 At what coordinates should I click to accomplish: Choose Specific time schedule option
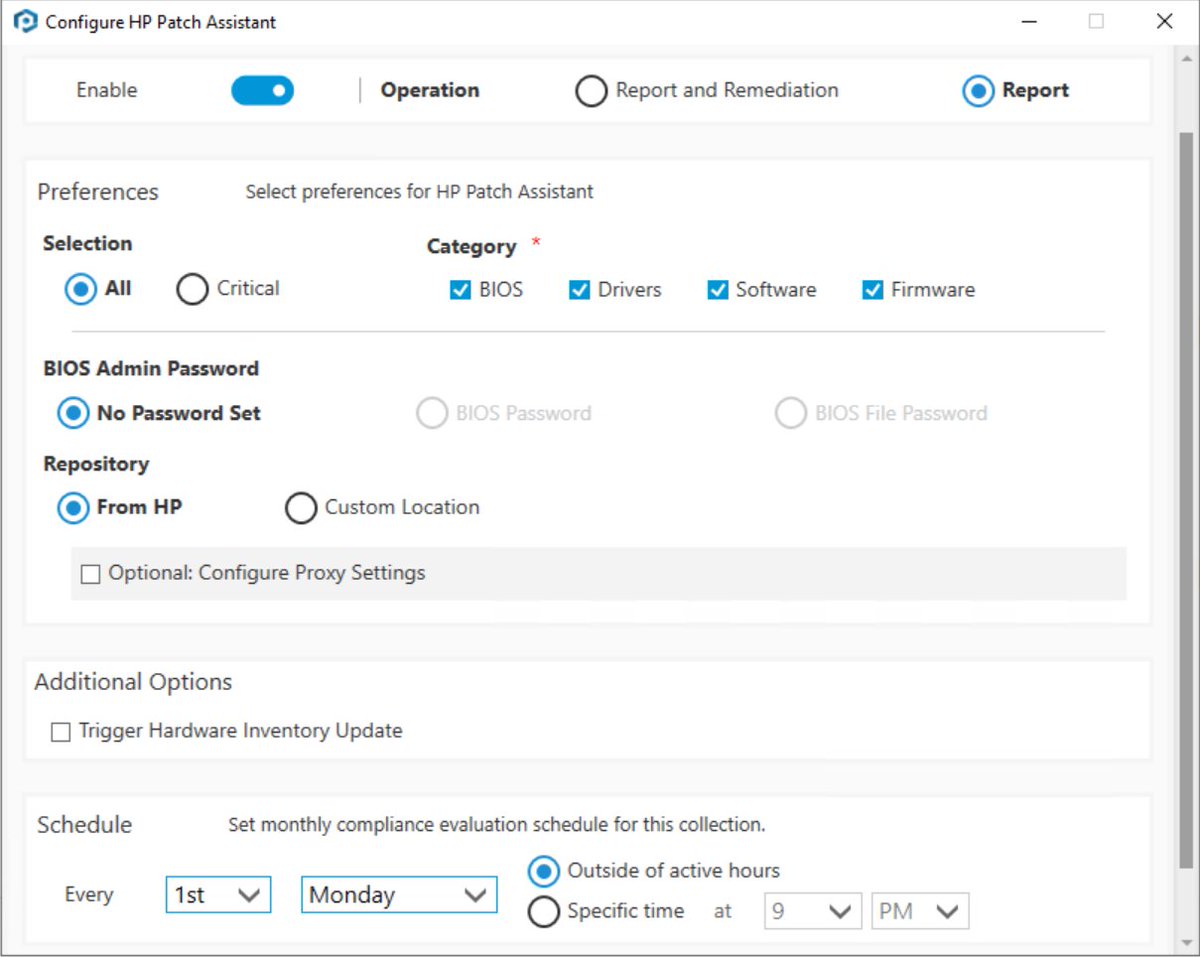click(543, 912)
